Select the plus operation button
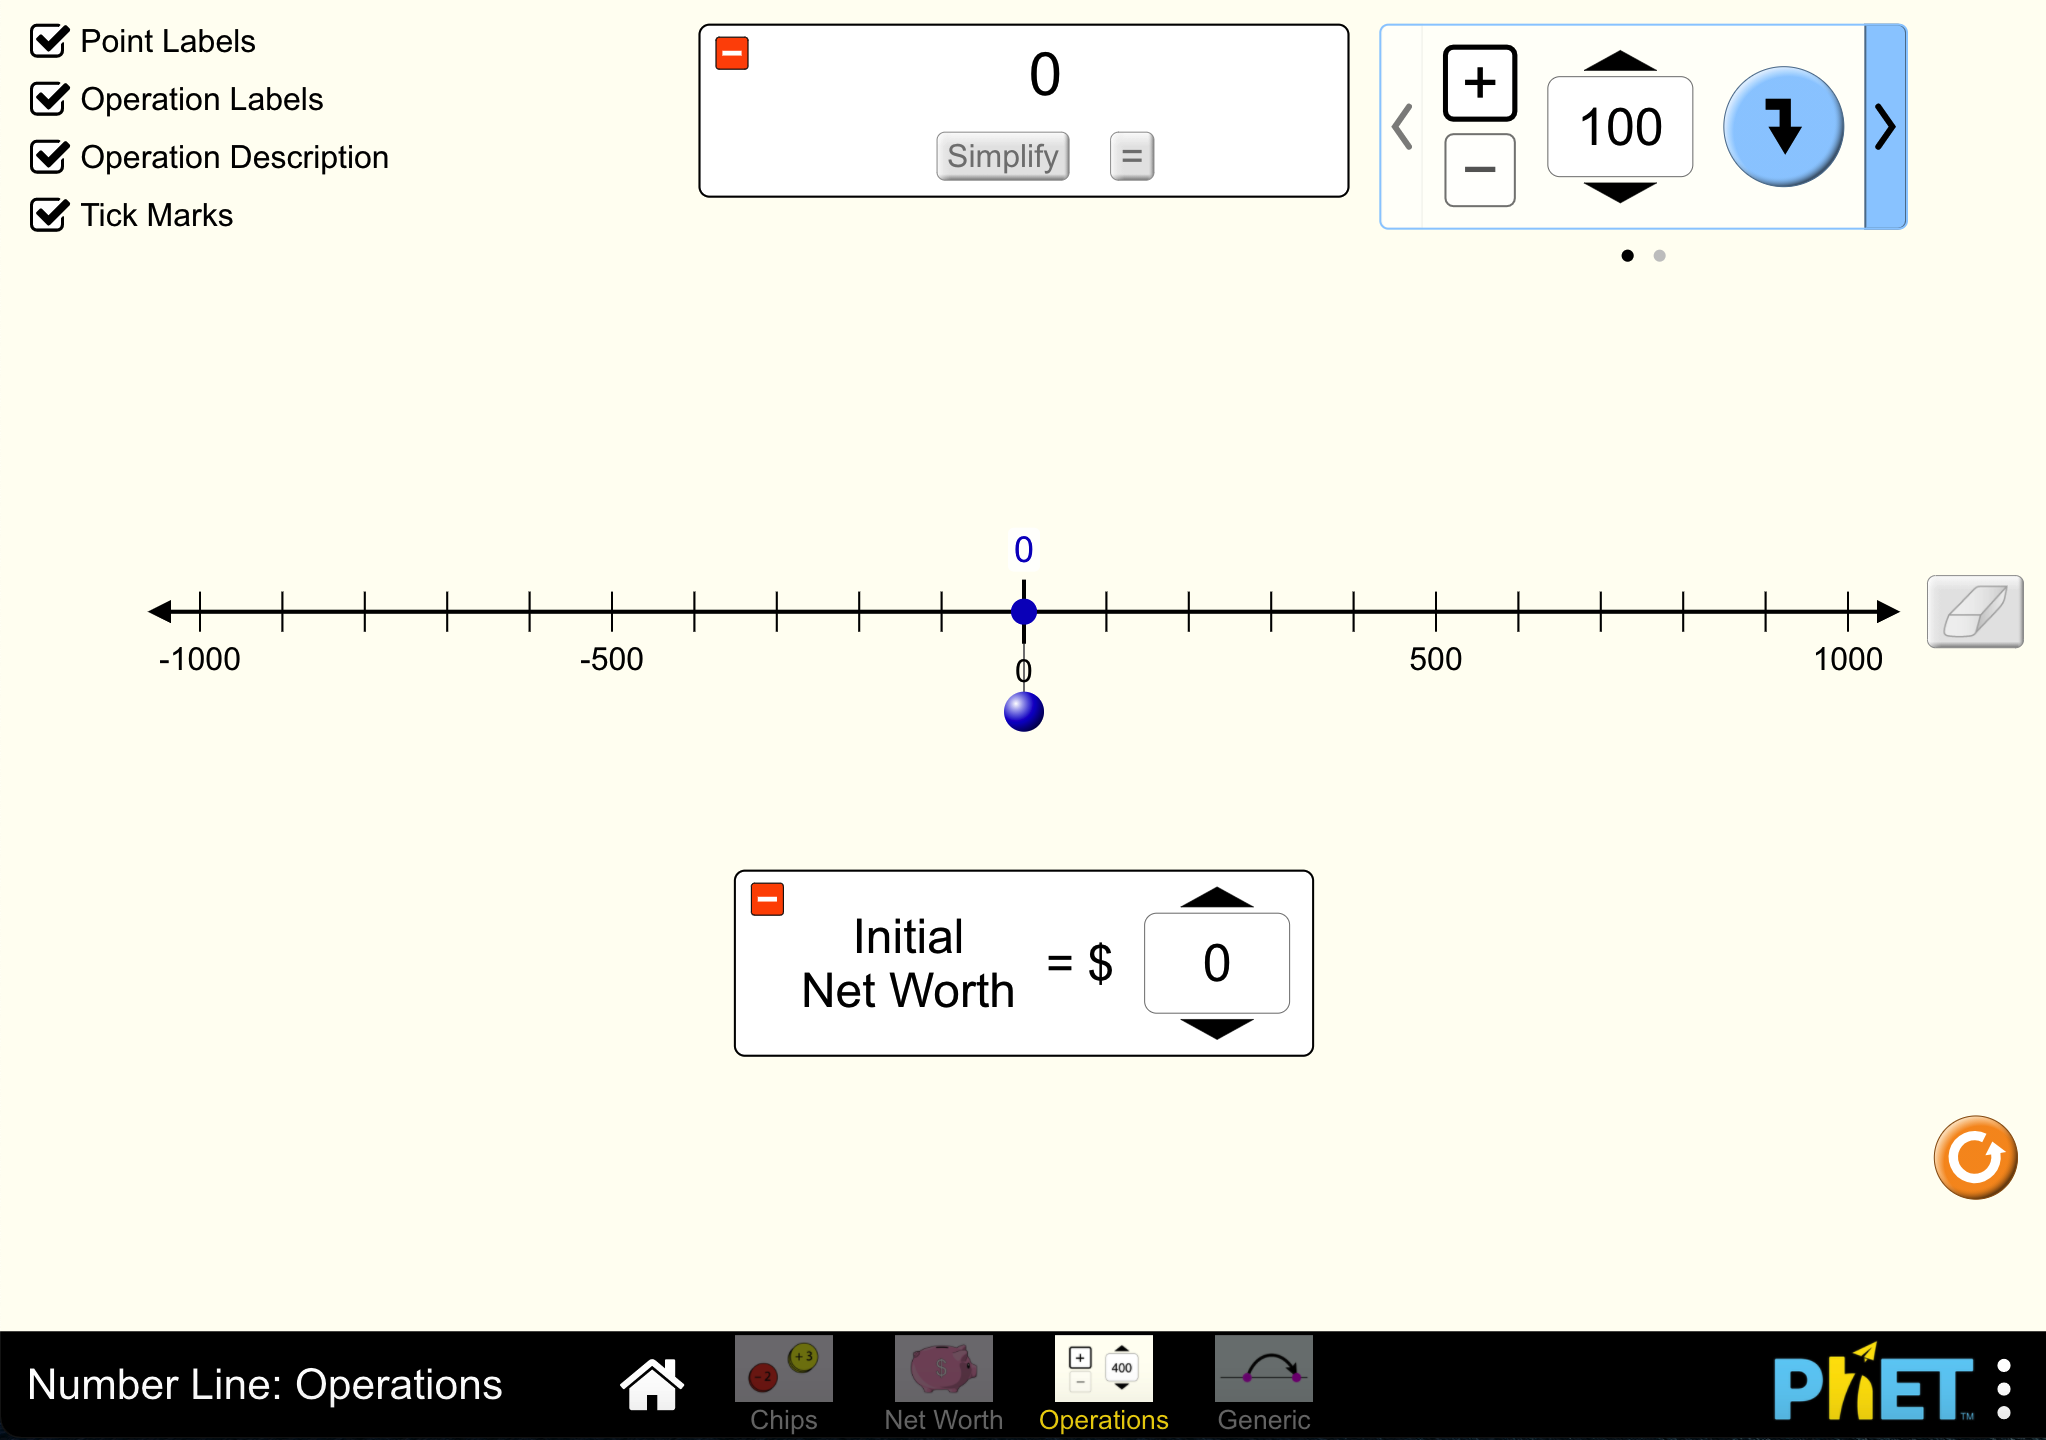The image size is (2046, 1440). [x=1479, y=83]
